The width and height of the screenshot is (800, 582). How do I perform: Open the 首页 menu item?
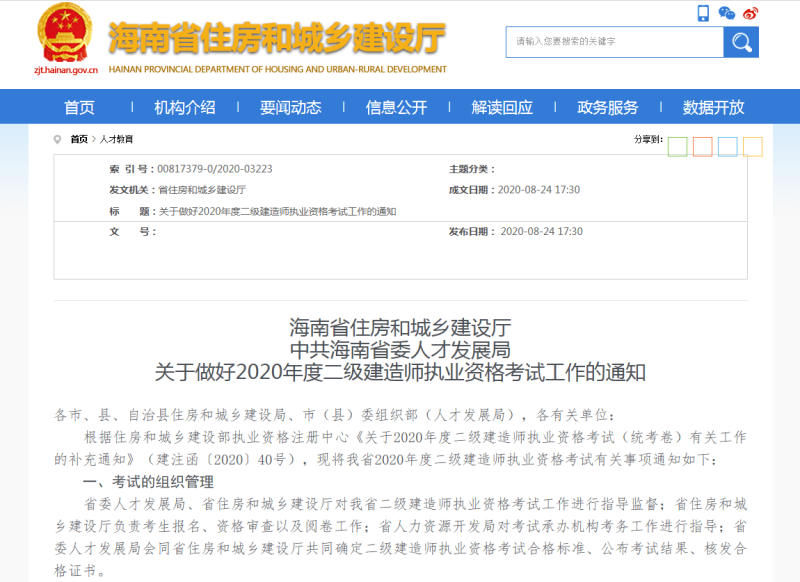click(x=79, y=107)
